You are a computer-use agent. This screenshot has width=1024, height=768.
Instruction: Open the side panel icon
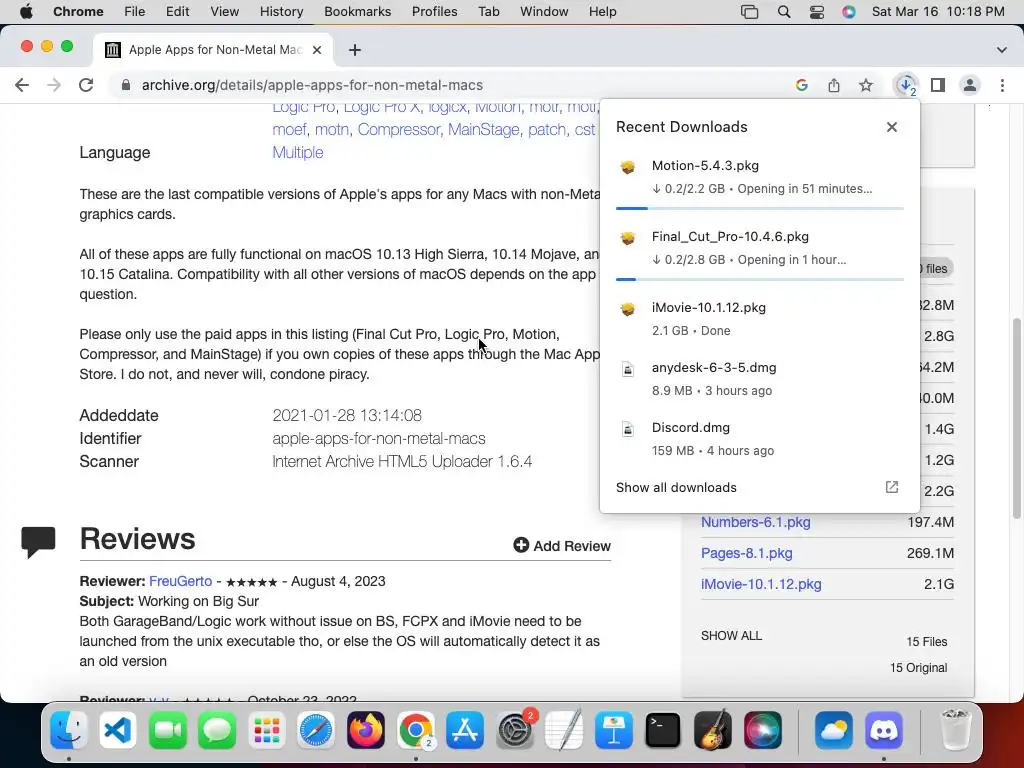[938, 85]
